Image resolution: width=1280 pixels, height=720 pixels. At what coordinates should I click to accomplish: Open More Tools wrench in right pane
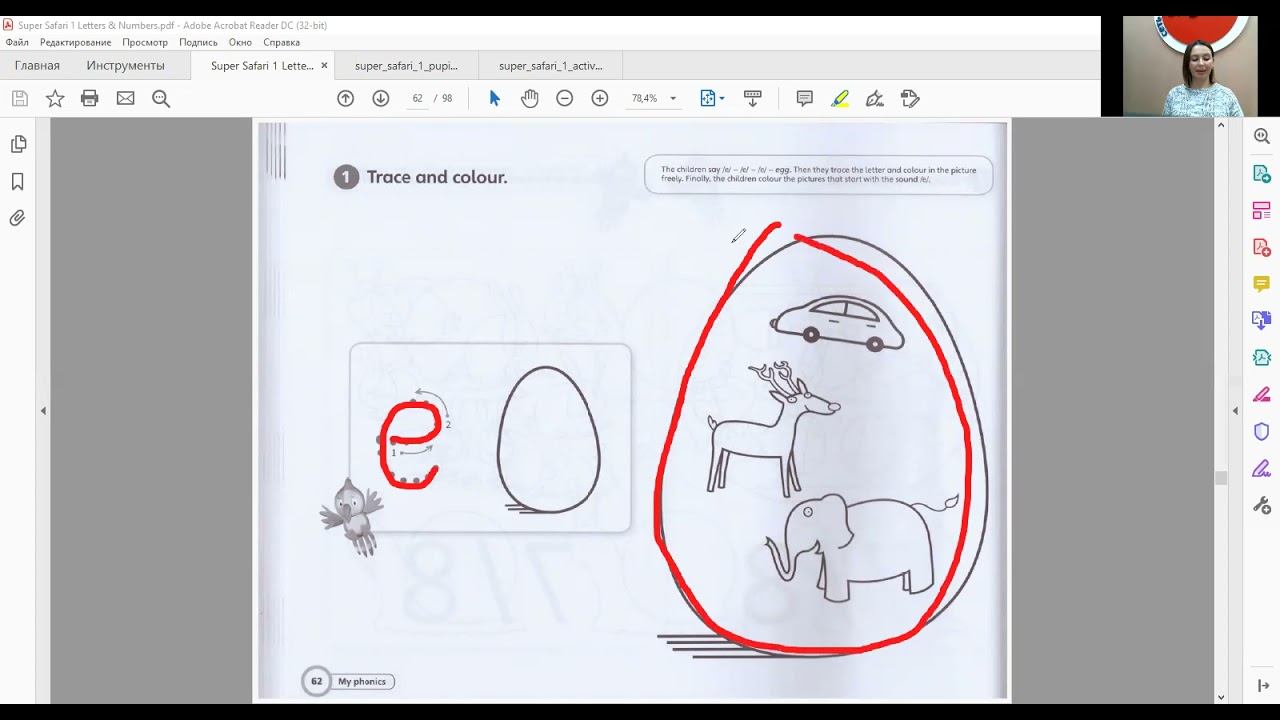(x=1262, y=505)
